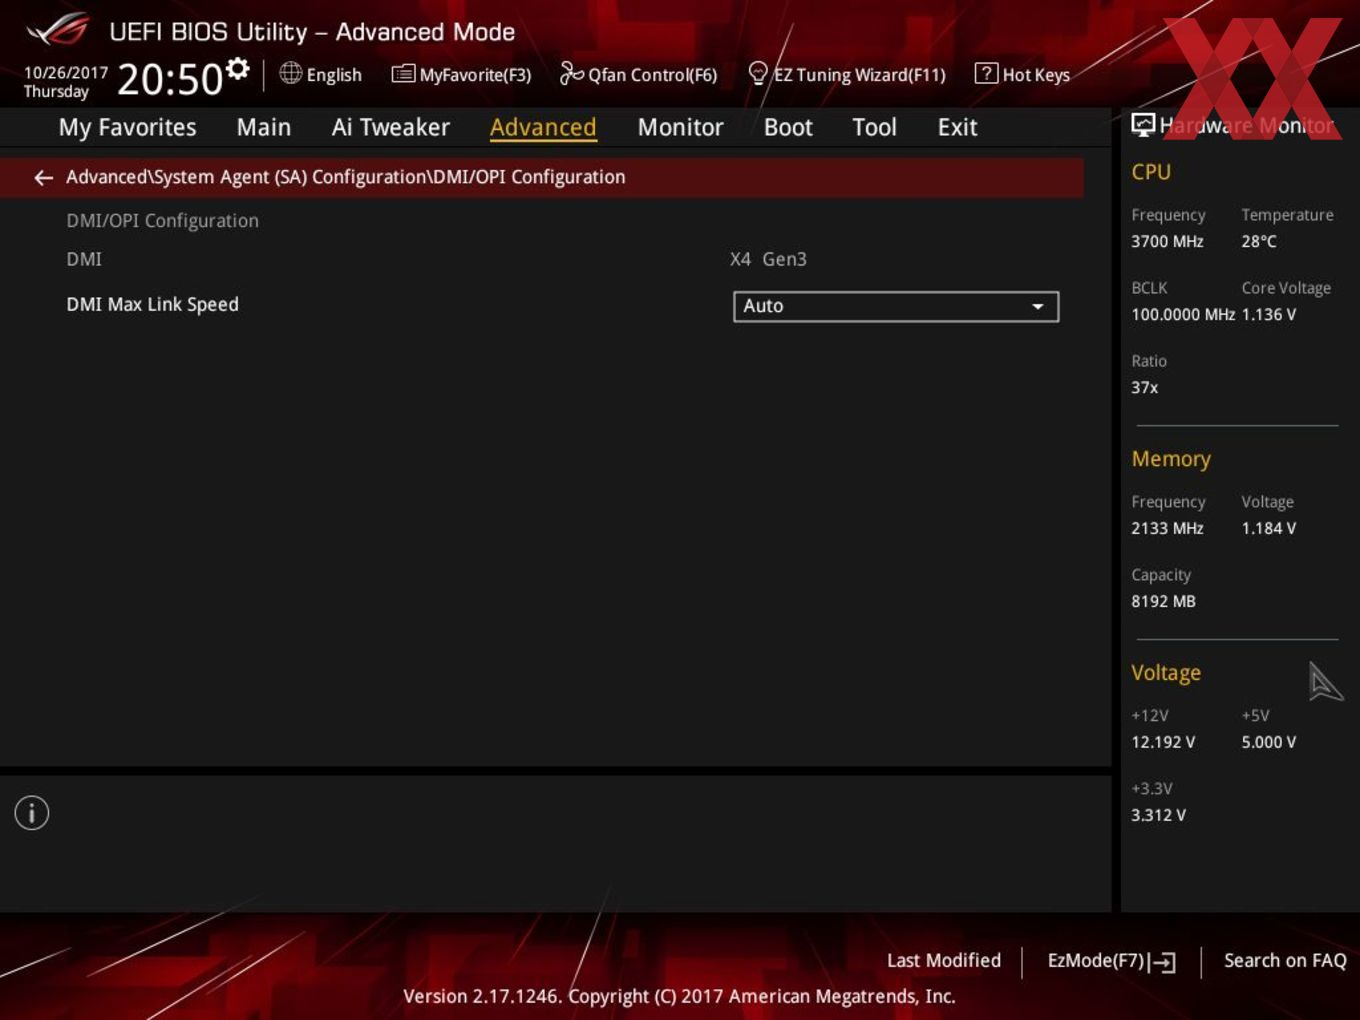Viewport: 1360px width, 1020px height.
Task: Click the breadcrumb path text
Action: click(x=346, y=177)
